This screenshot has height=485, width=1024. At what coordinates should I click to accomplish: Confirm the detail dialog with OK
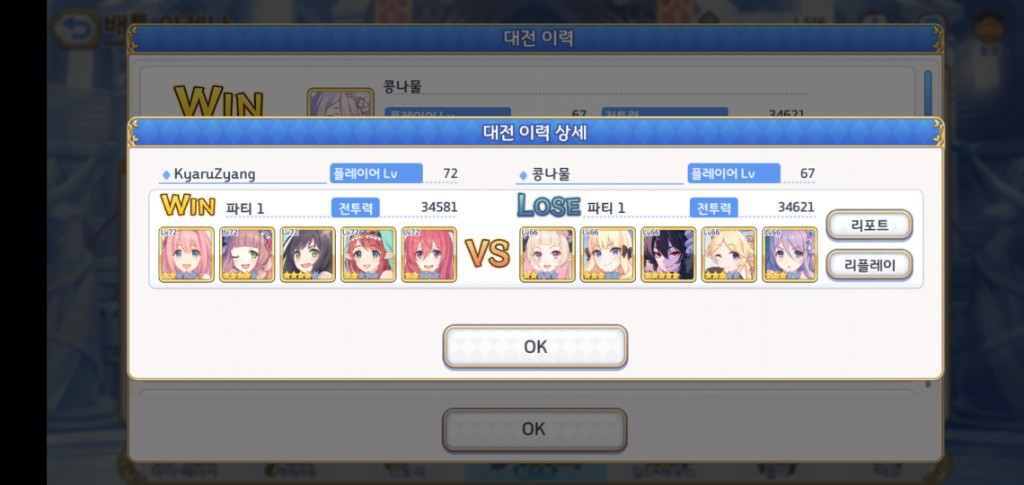[x=535, y=347]
